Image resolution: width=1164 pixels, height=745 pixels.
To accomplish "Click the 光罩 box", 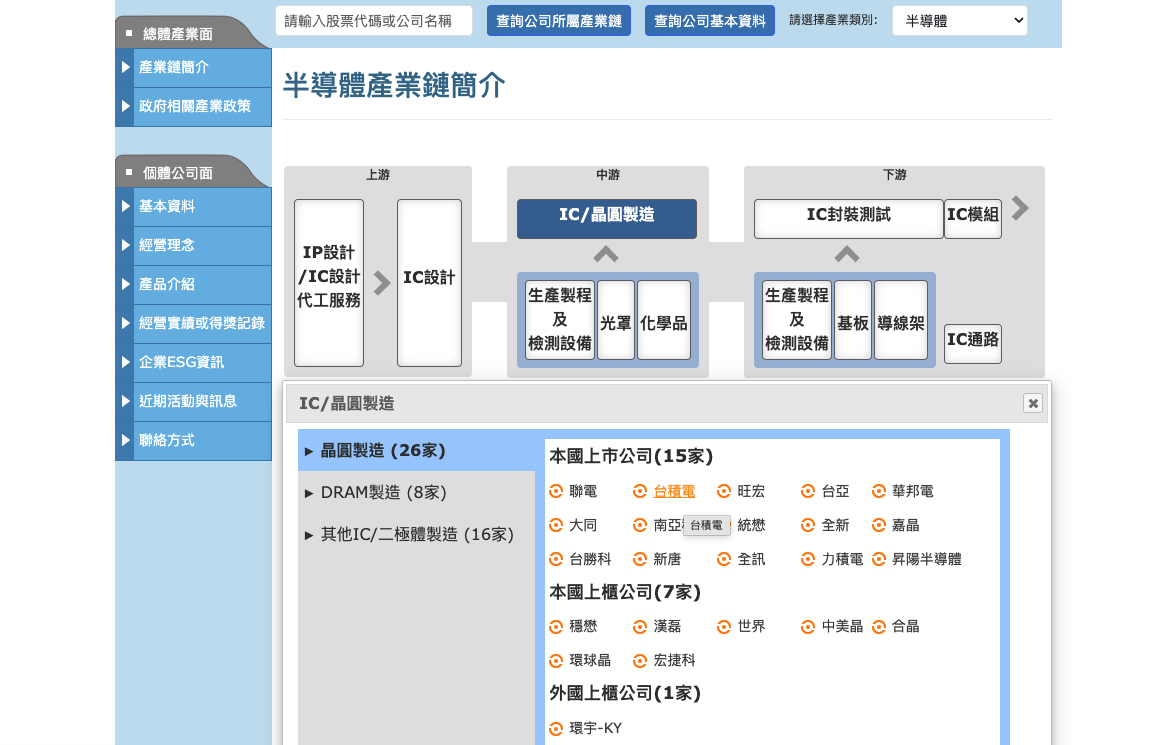I will click(615, 320).
